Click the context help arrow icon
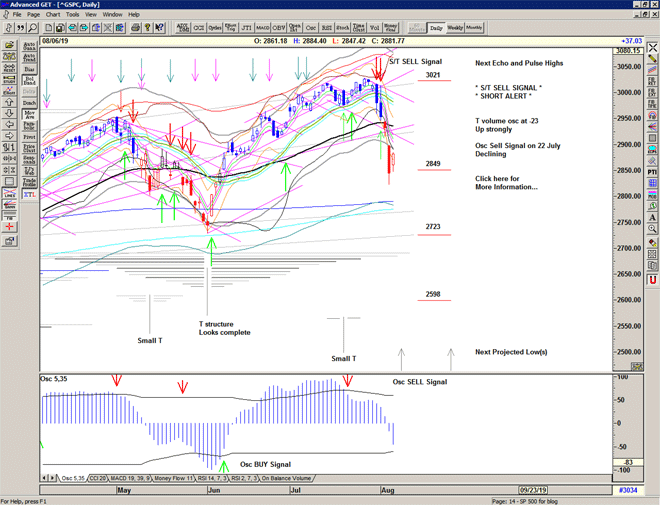Image resolution: width=660 pixels, height=505 pixels. pos(159,28)
